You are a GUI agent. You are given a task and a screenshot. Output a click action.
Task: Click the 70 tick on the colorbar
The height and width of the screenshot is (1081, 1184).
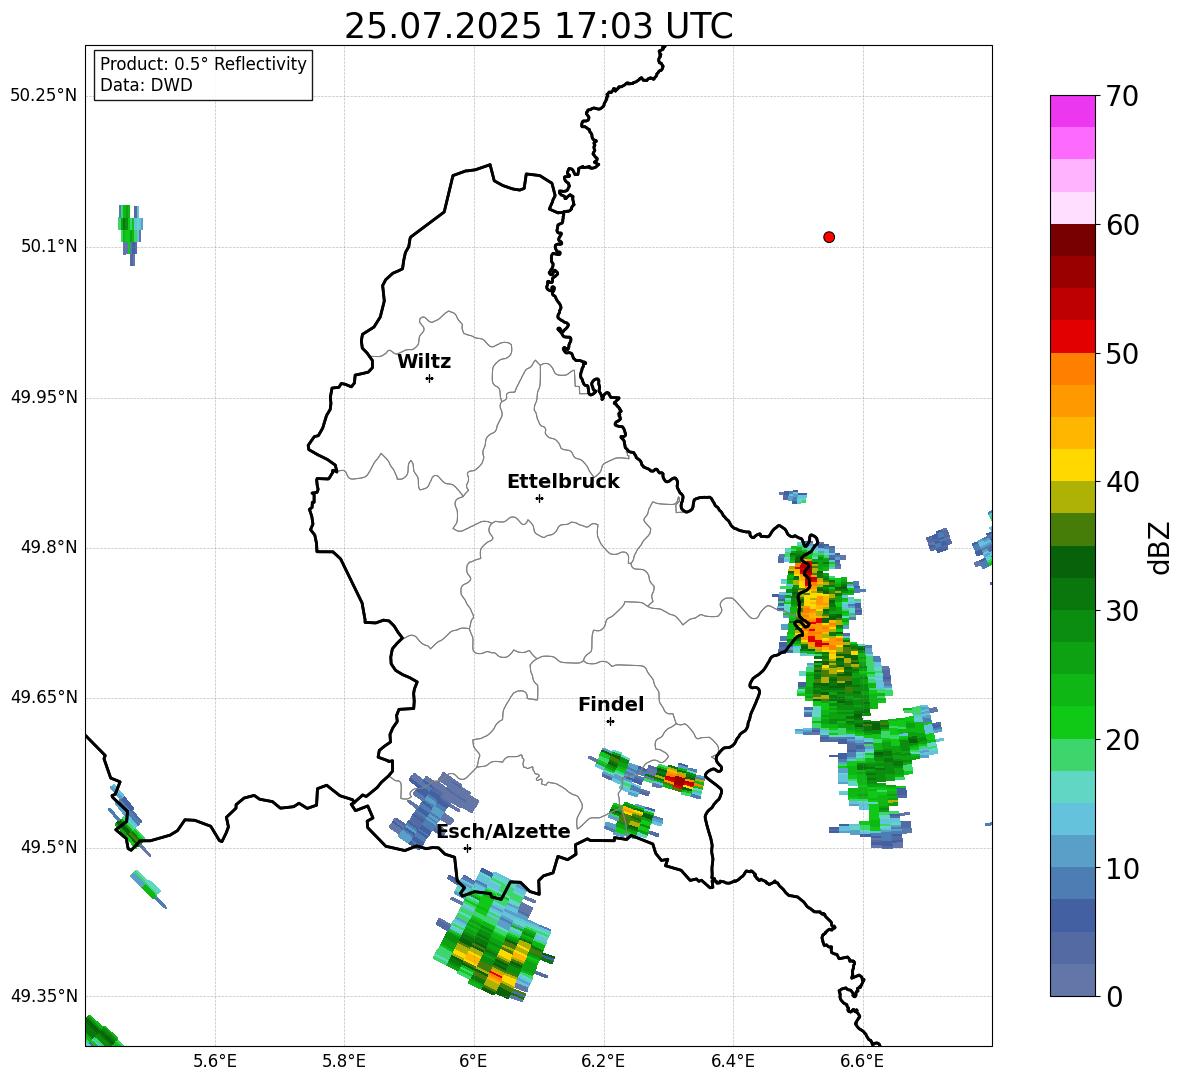(x=1121, y=96)
